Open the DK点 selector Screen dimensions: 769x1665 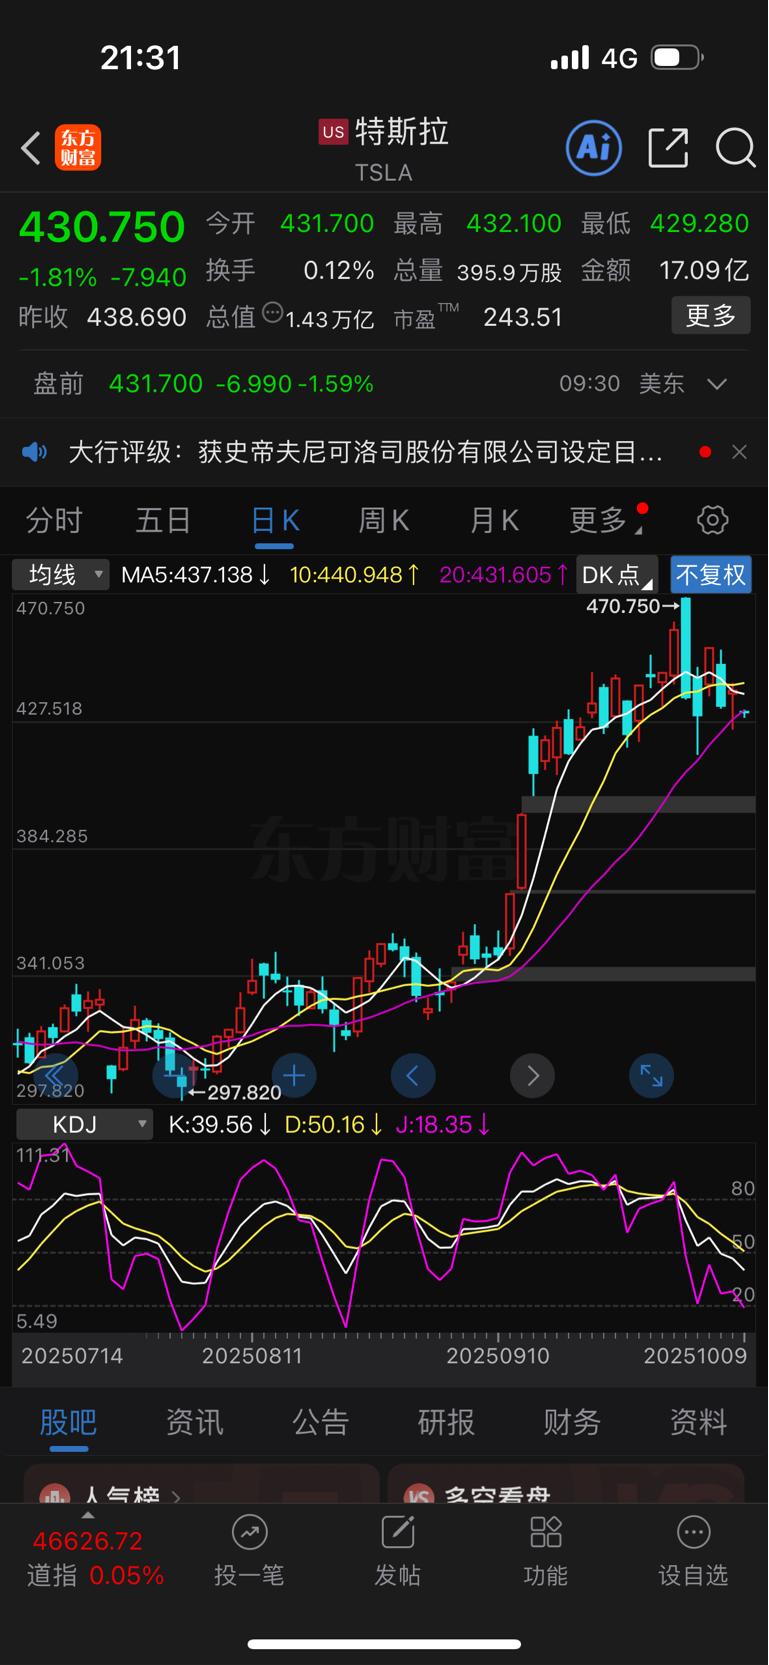tap(616, 575)
